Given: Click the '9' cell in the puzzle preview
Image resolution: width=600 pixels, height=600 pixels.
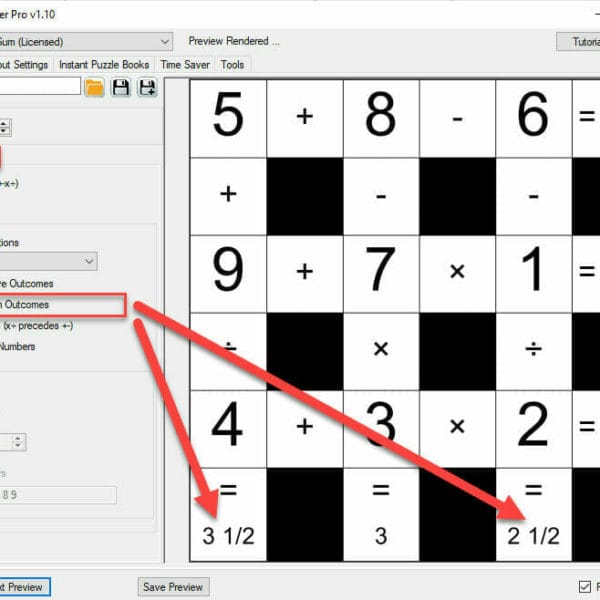Looking at the screenshot, I should pyautogui.click(x=228, y=274).
